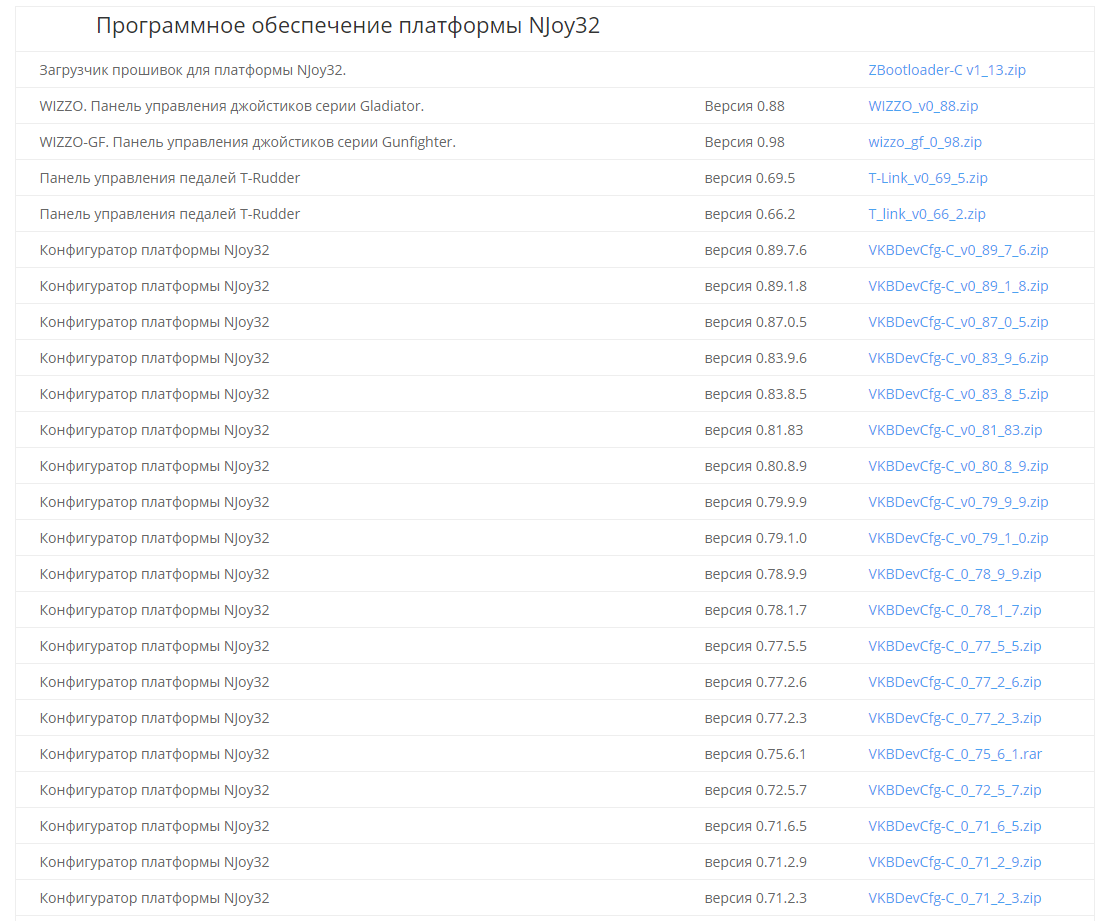
Task: Click the WIZZO-GF Gunfighter panel description
Action: point(247,142)
